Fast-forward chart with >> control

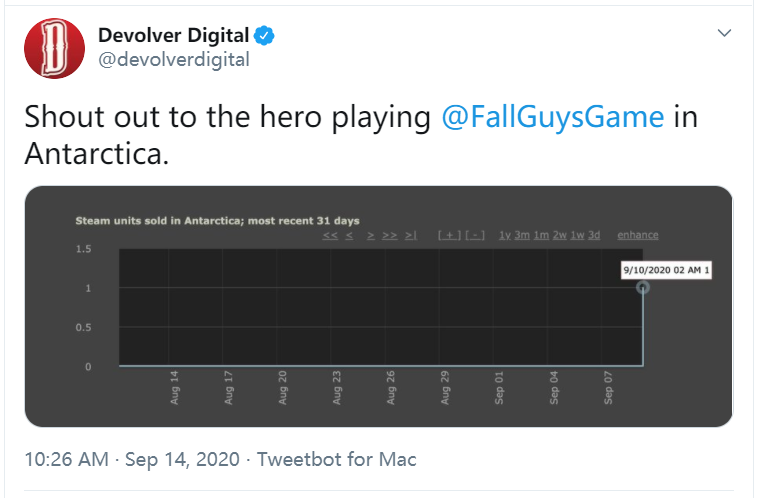coord(390,235)
